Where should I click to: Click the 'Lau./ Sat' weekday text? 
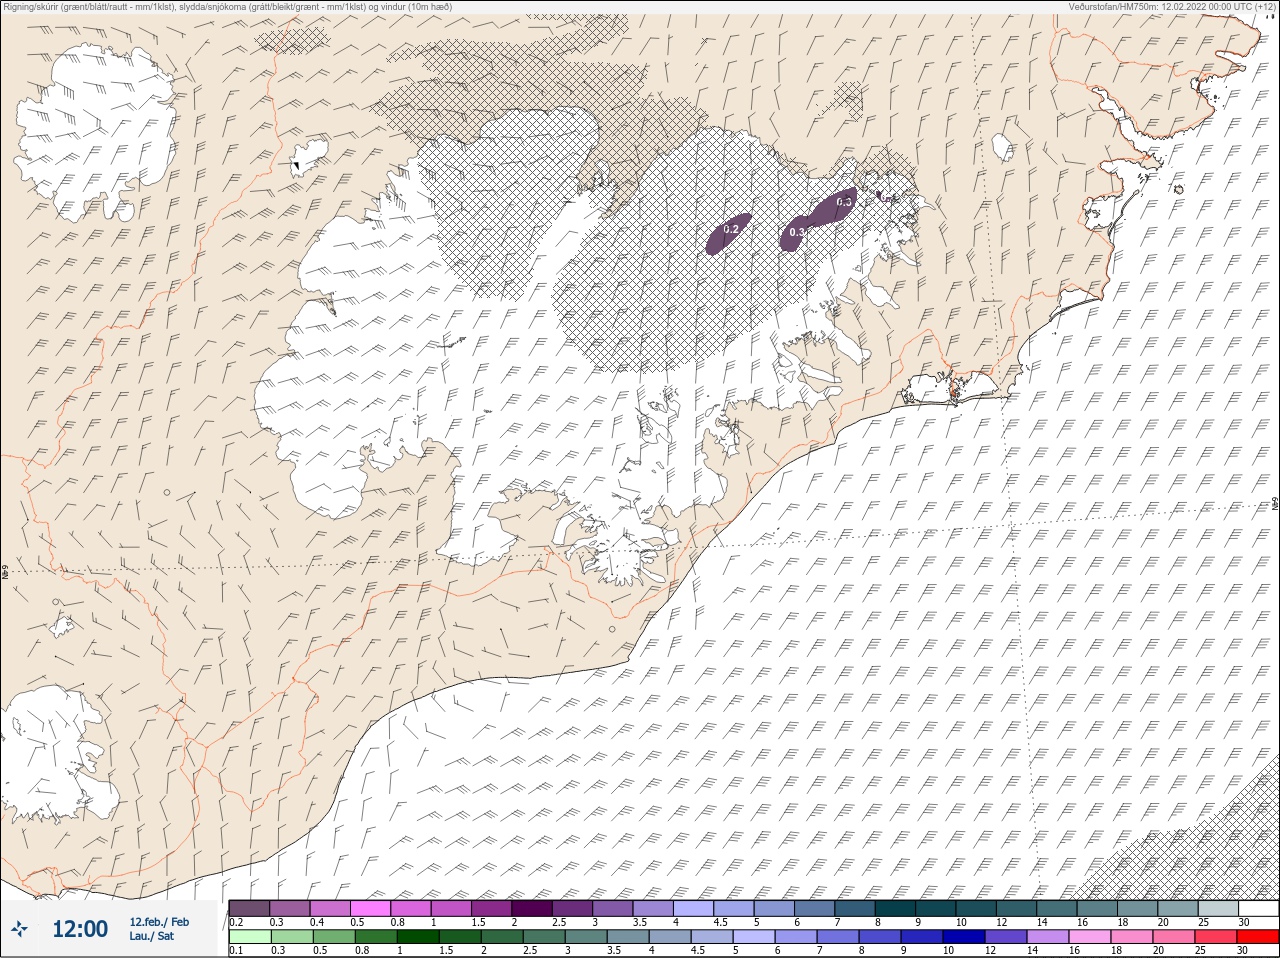(151, 936)
